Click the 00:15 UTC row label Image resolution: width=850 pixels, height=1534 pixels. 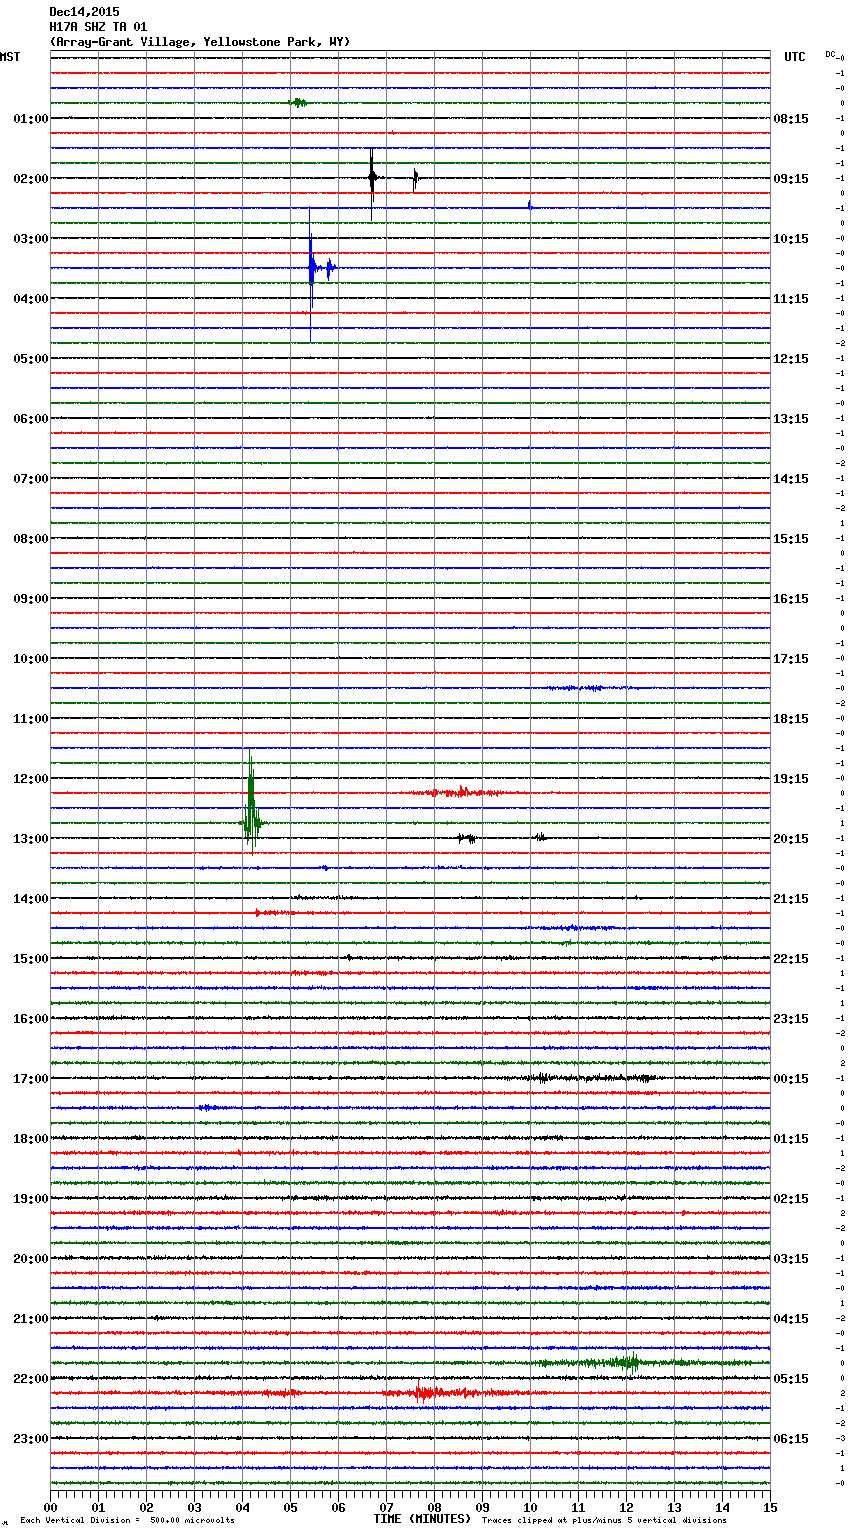(791, 1079)
